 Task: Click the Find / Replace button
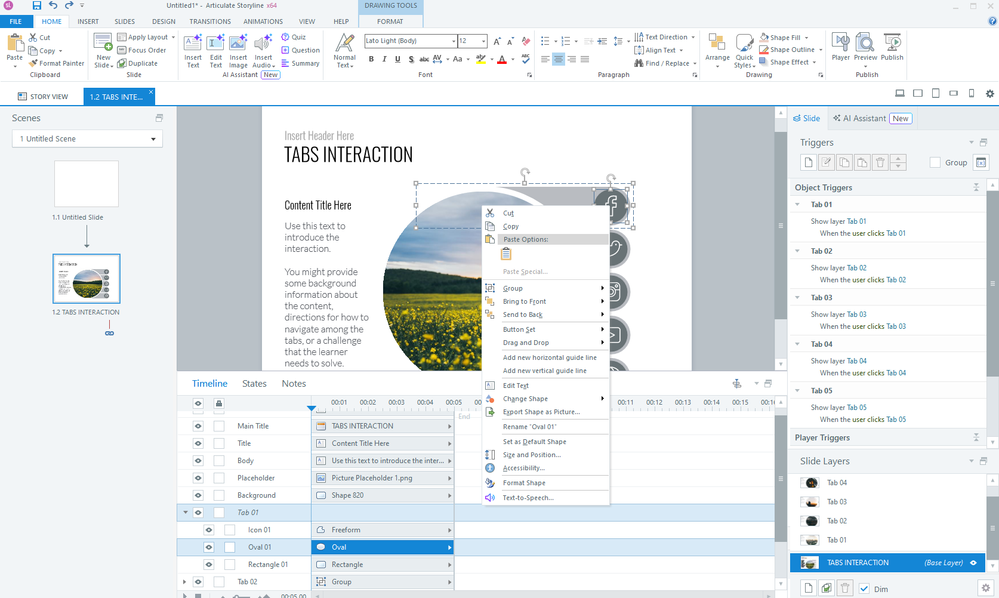667,63
